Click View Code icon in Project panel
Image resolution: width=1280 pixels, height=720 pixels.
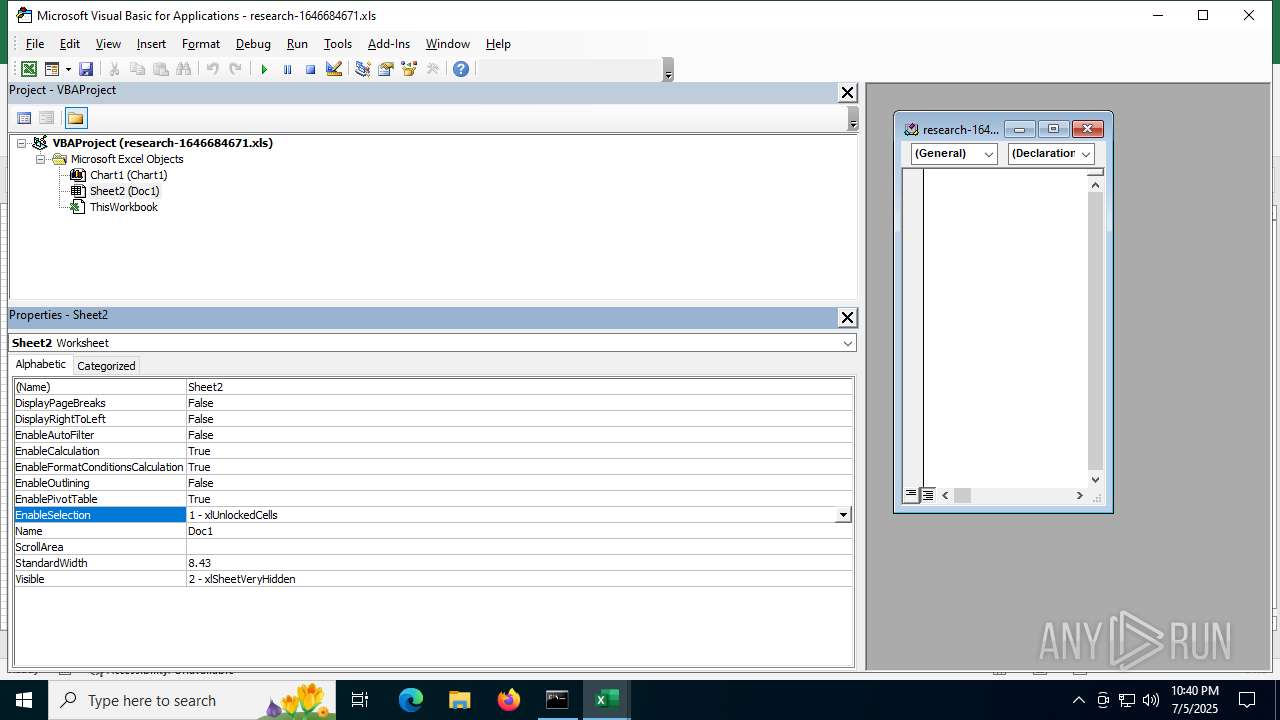pyautogui.click(x=24, y=118)
